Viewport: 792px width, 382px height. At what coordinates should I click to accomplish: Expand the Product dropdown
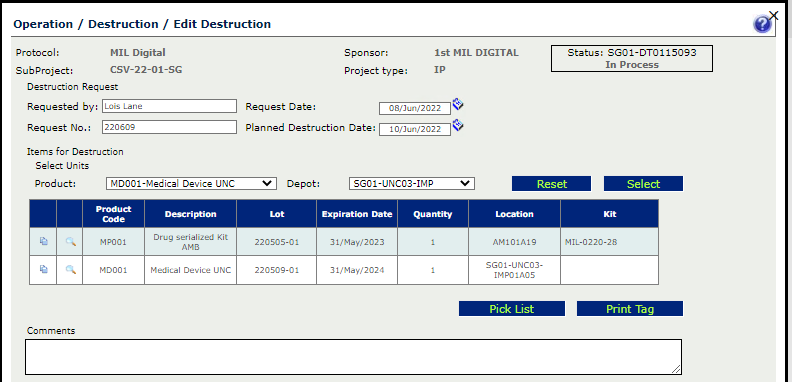[191, 183]
